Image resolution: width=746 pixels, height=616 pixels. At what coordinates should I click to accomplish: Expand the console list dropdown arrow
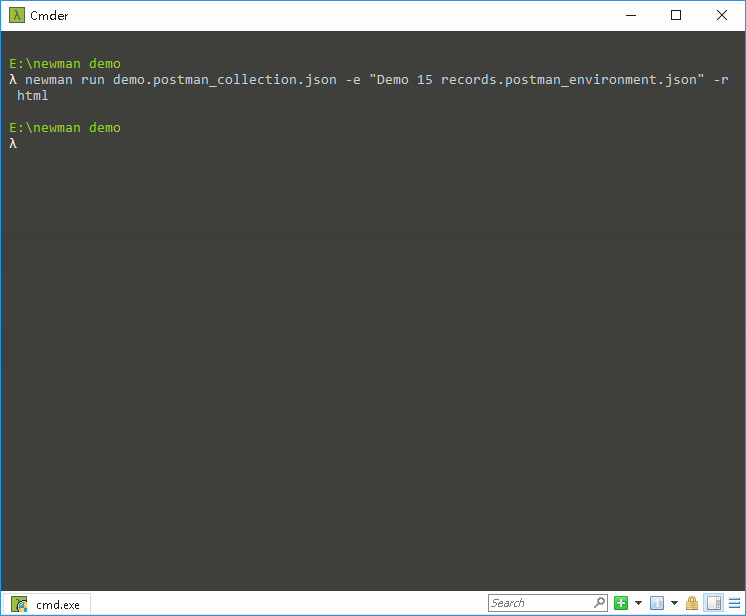(x=675, y=603)
